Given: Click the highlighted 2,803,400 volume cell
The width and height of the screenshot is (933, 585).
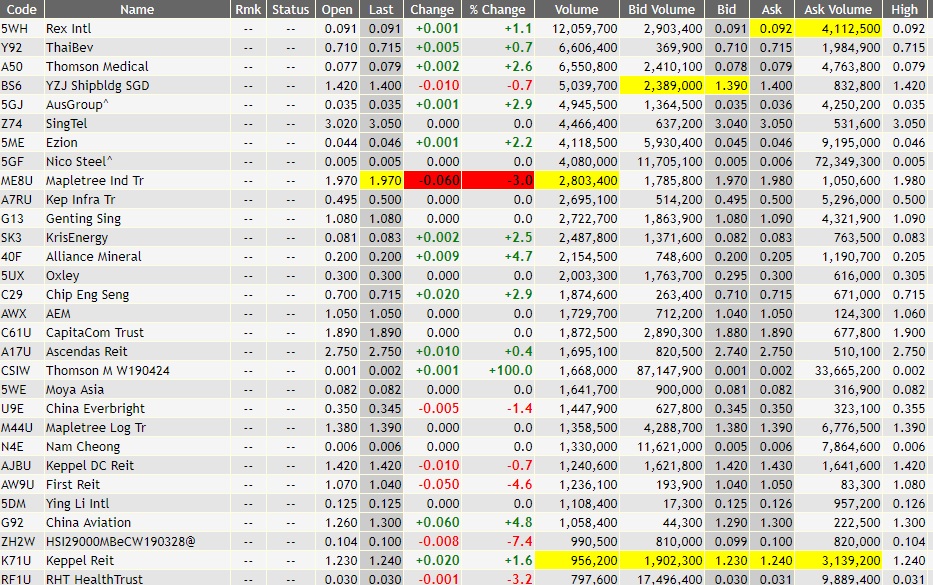Looking at the screenshot, I should coord(577,180).
